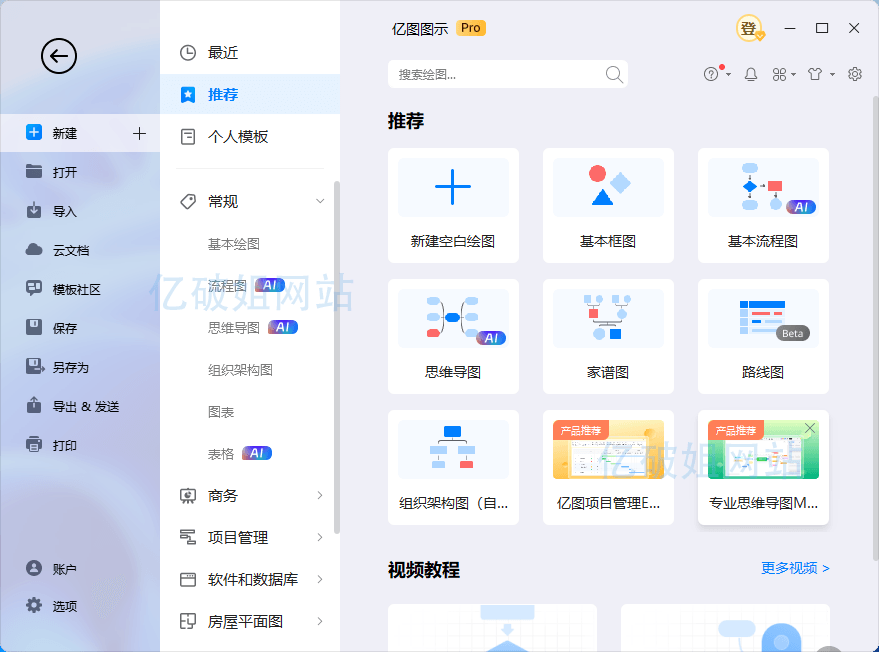Select 基本绘图 under 常规
This screenshot has width=879, height=652.
pos(234,244)
